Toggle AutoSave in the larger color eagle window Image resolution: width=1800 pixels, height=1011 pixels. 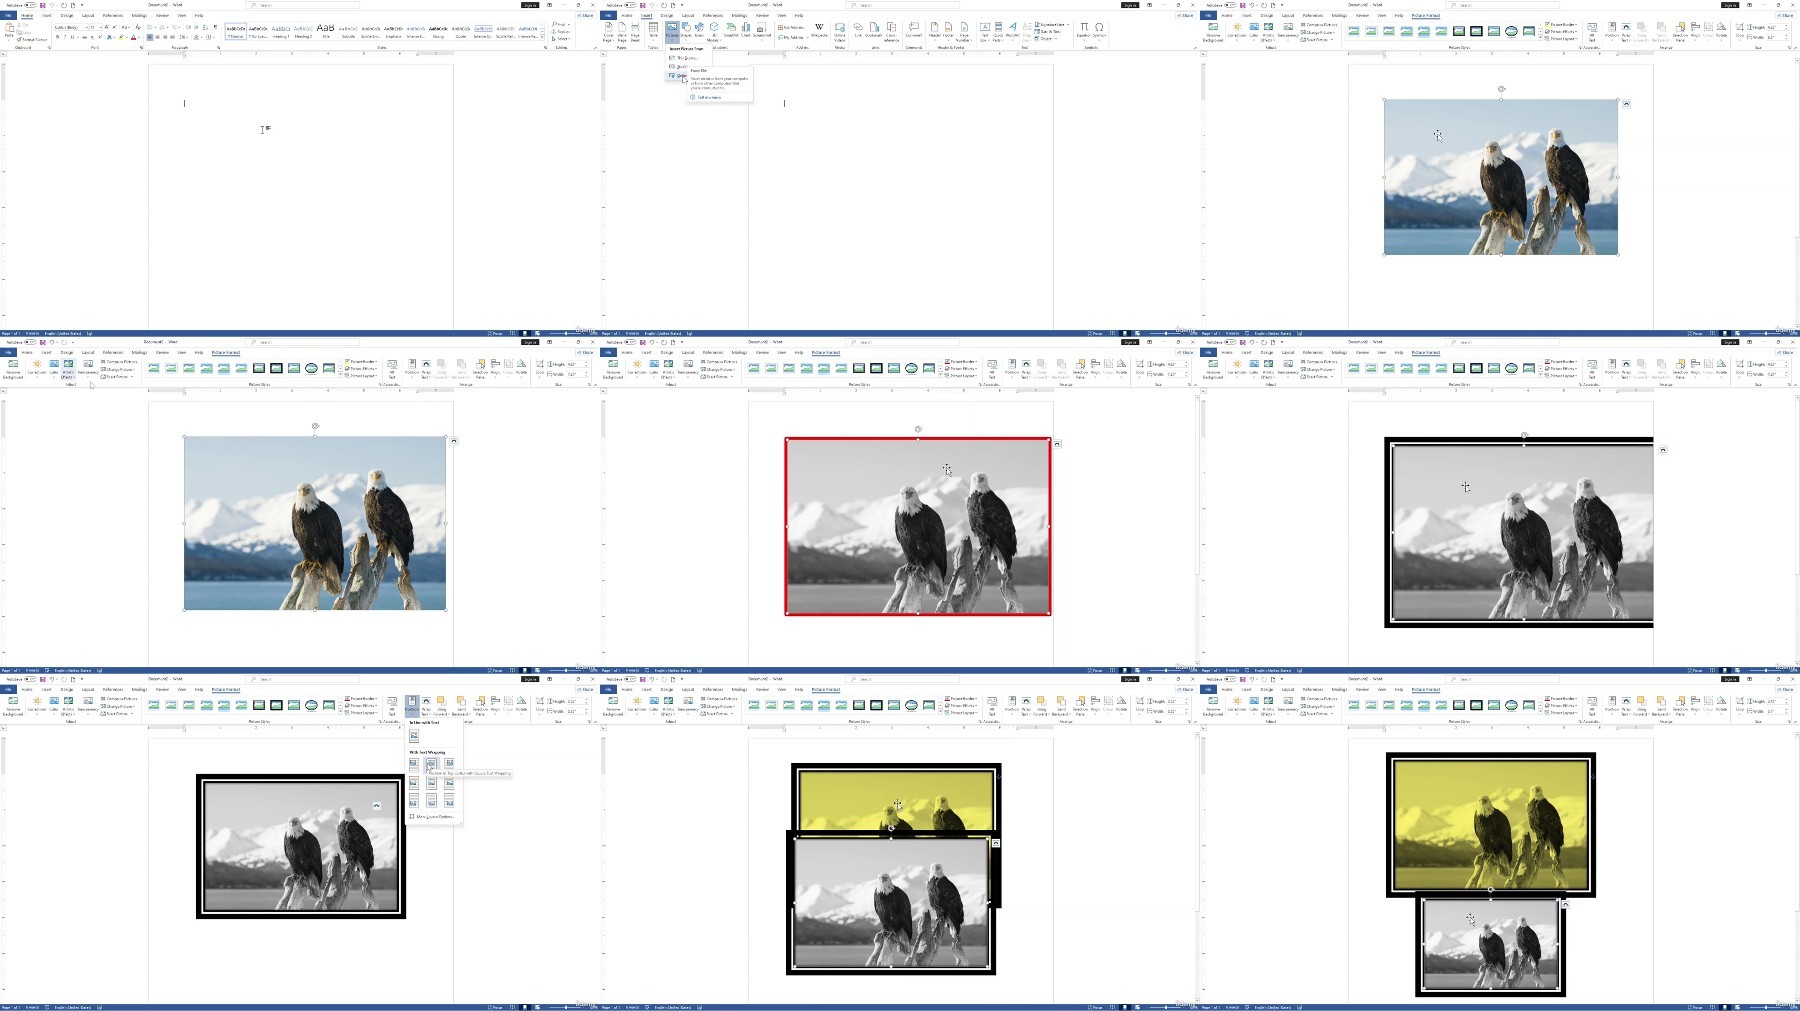click(x=30, y=342)
